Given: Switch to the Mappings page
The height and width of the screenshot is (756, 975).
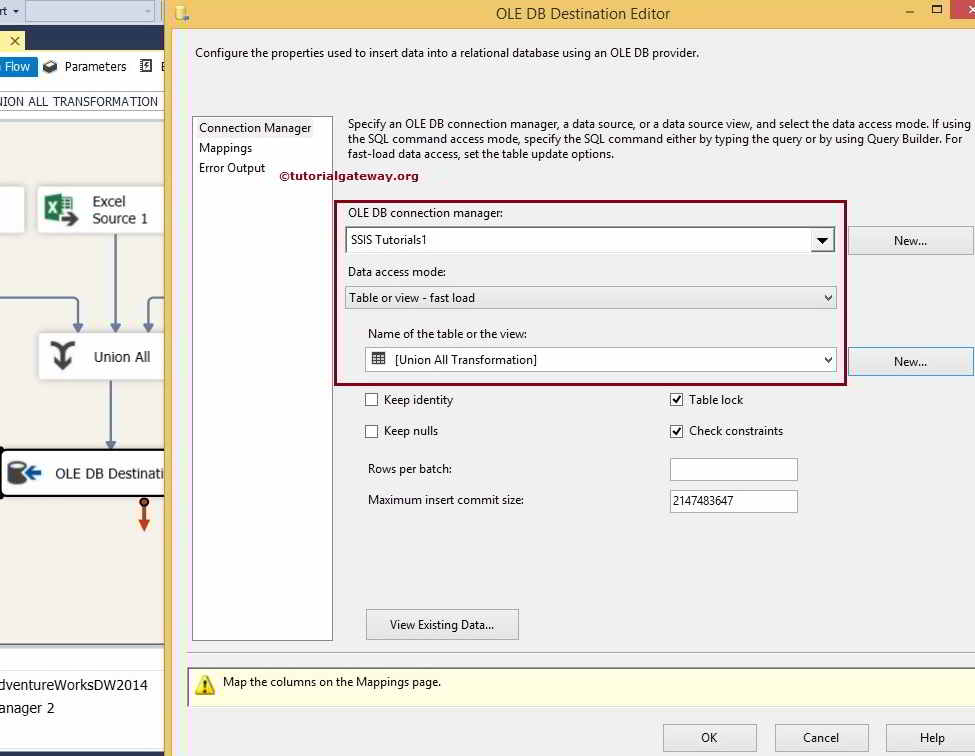Looking at the screenshot, I should [225, 147].
